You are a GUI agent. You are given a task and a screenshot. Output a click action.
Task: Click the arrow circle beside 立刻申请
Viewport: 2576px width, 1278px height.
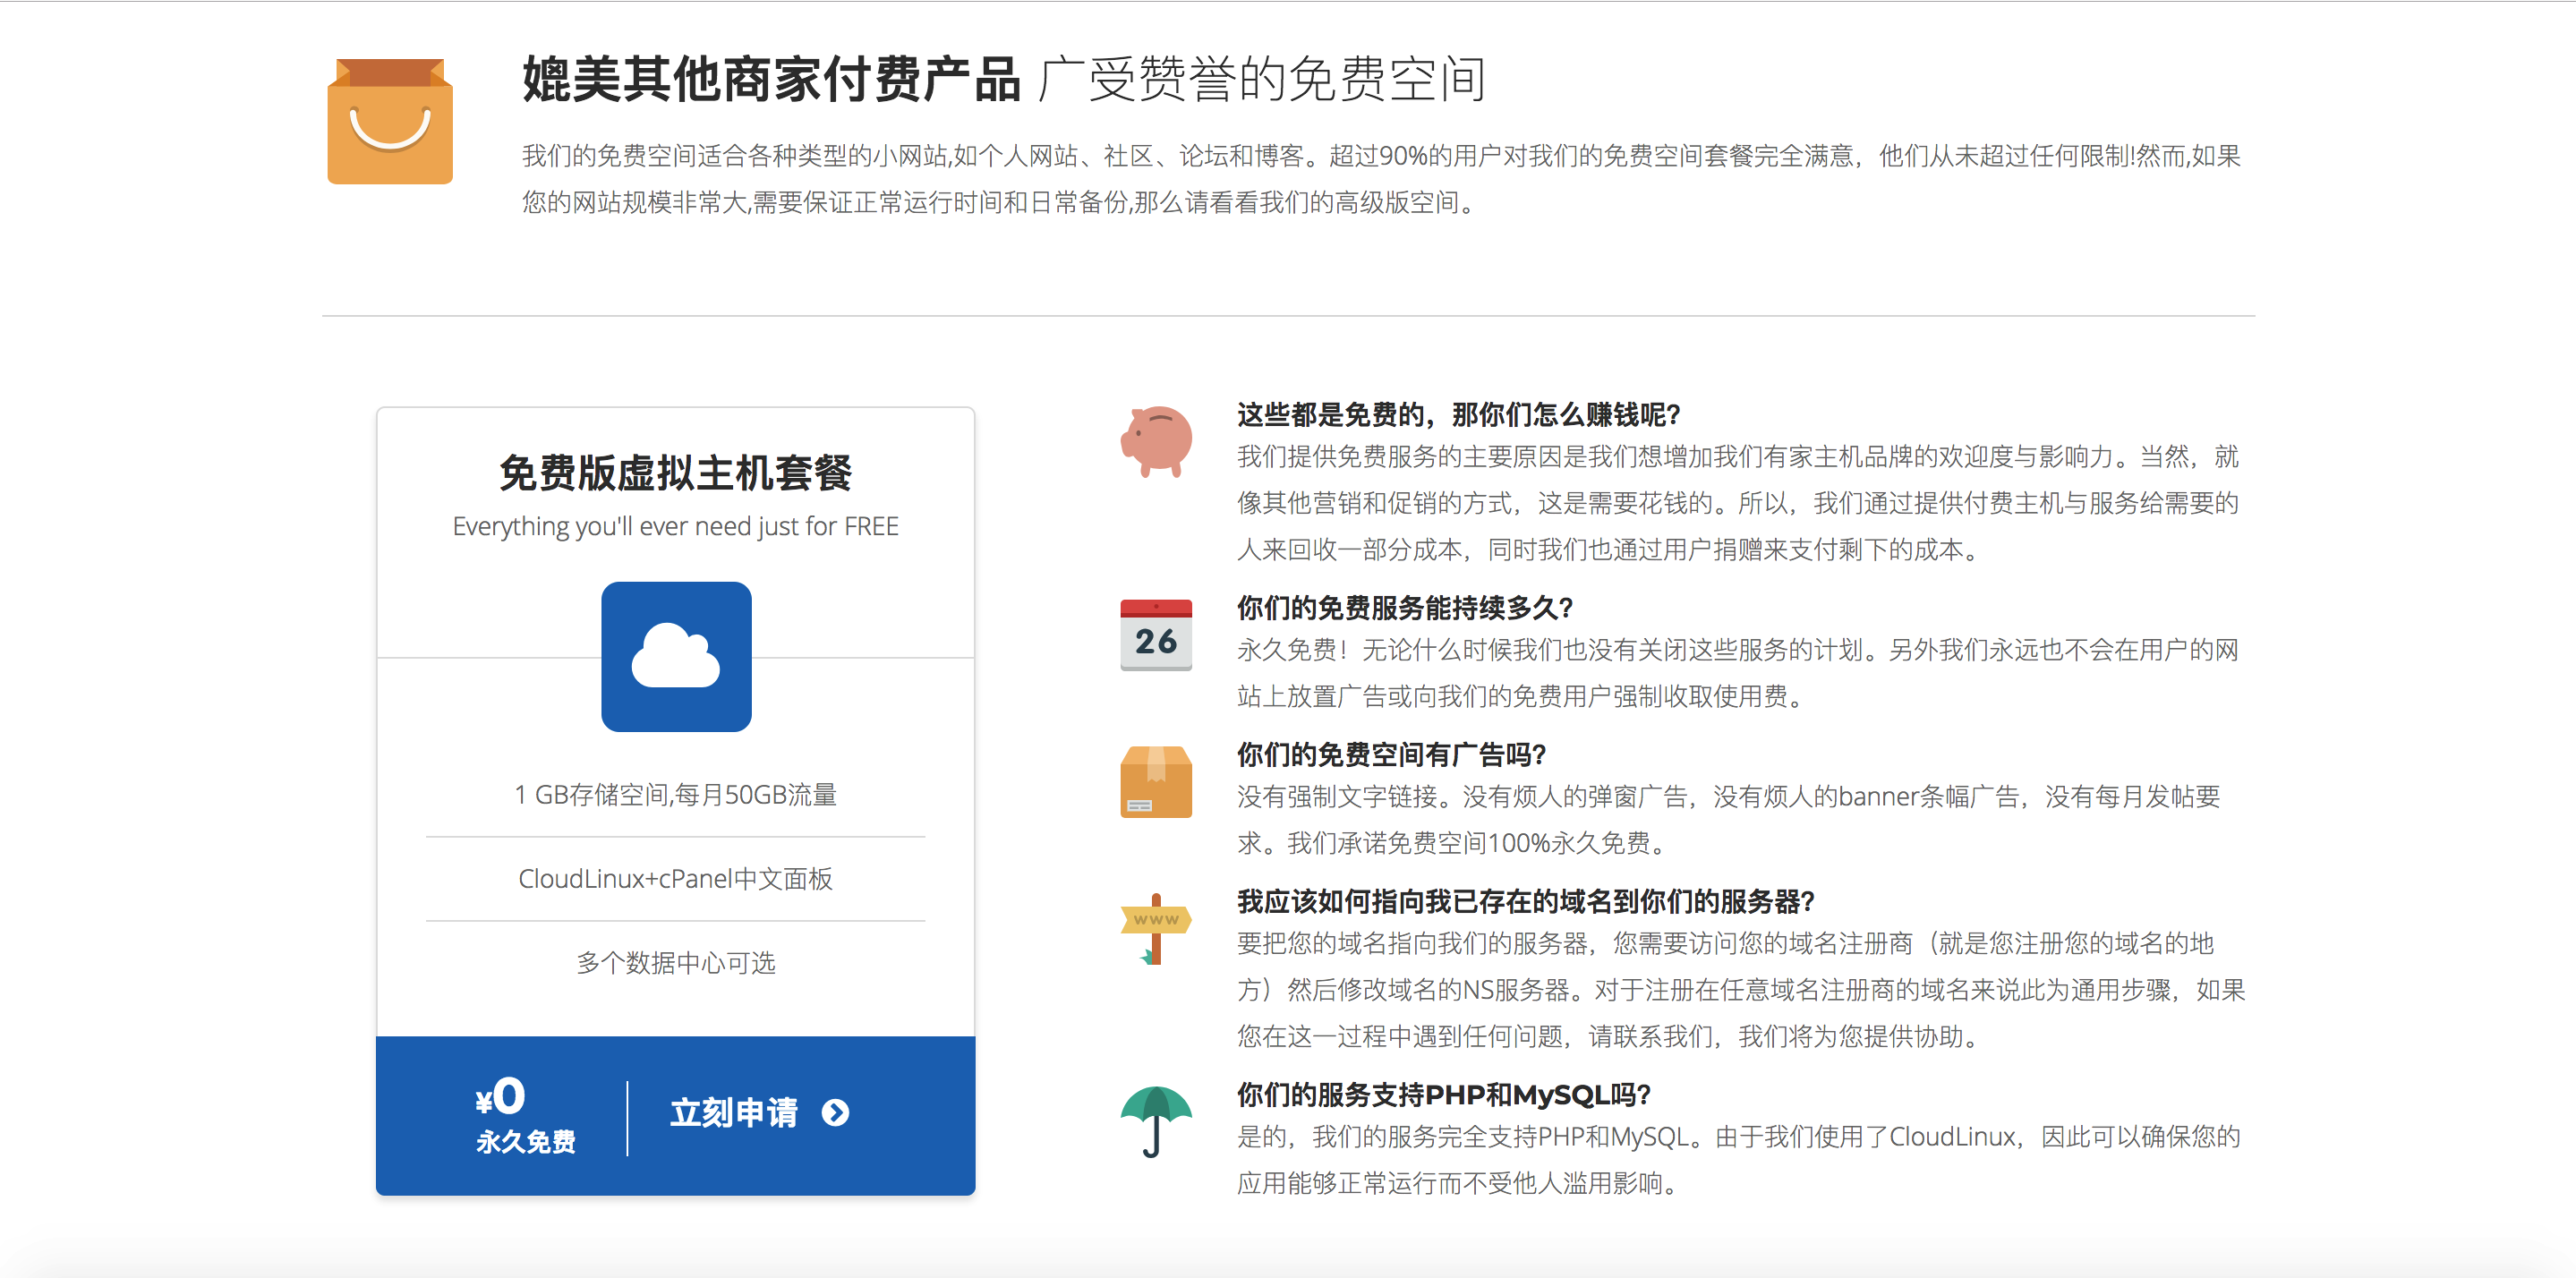coord(835,1112)
